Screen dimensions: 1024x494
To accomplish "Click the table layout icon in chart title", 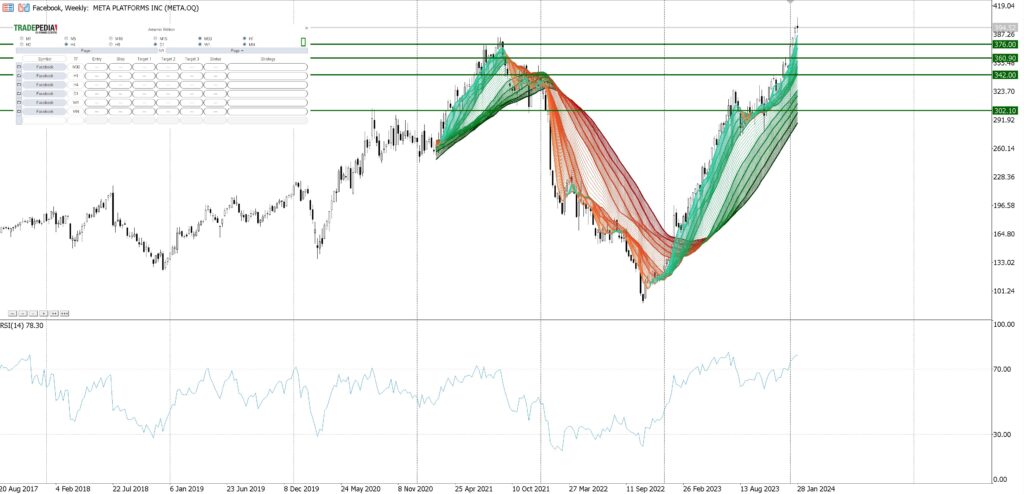I will [8, 7].
